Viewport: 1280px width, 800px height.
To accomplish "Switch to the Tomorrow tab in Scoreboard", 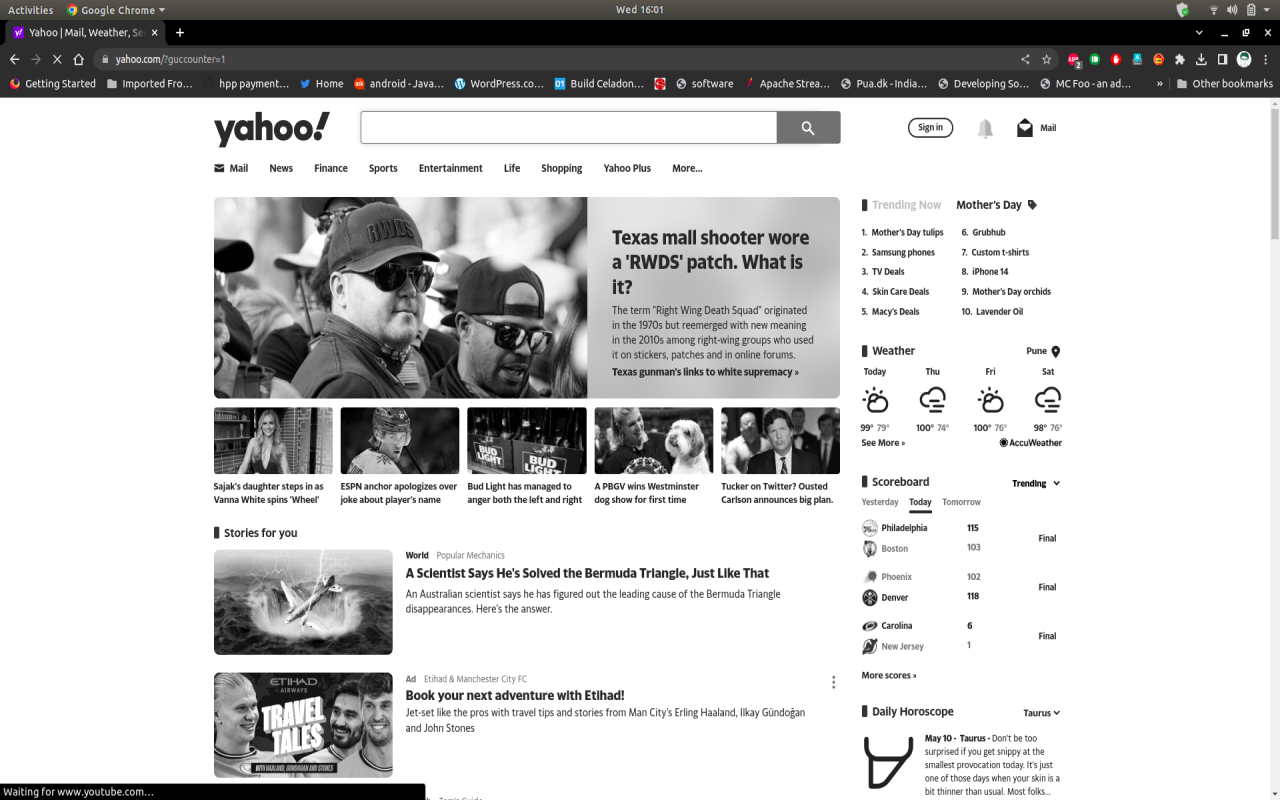I will pos(961,501).
